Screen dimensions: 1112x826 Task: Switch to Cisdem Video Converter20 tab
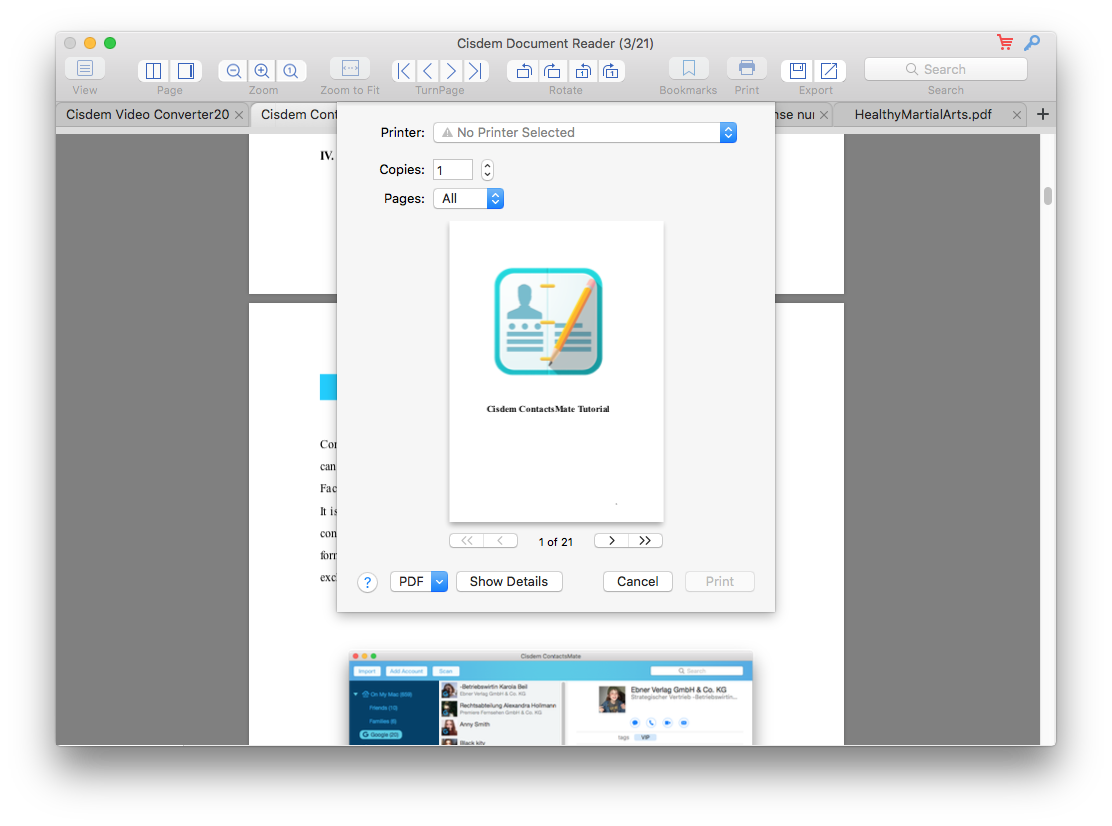tap(147, 115)
